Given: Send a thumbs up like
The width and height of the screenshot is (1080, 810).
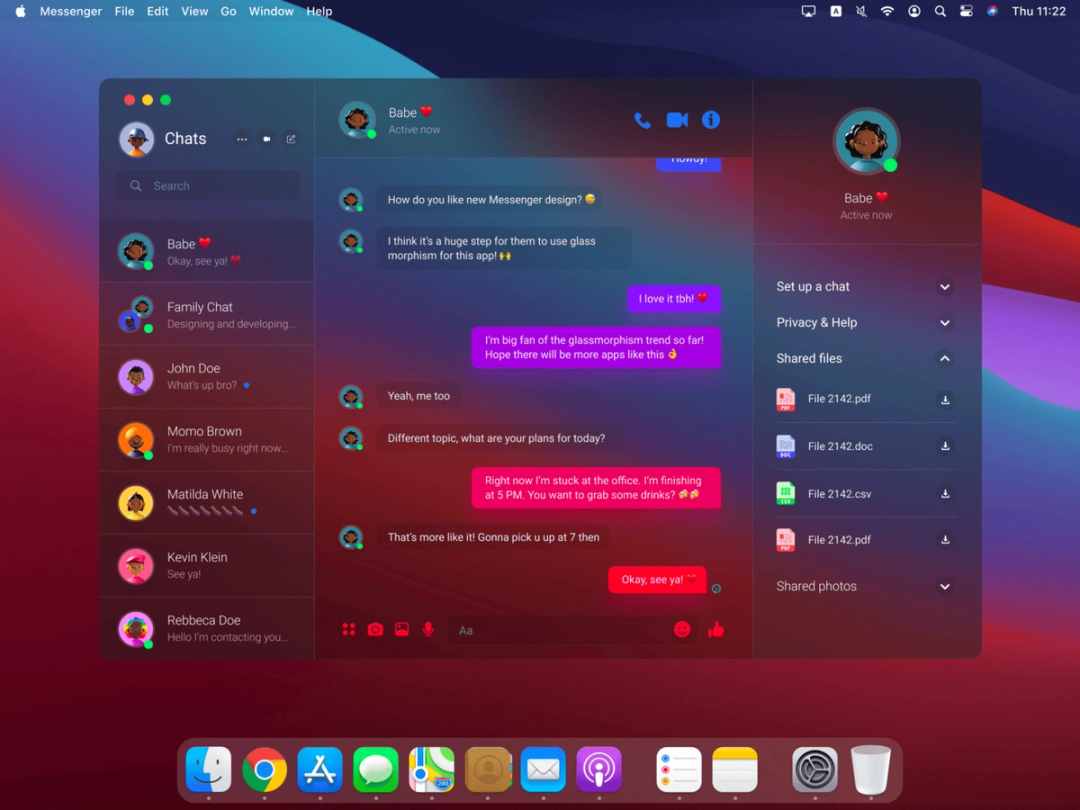Looking at the screenshot, I should click(716, 629).
